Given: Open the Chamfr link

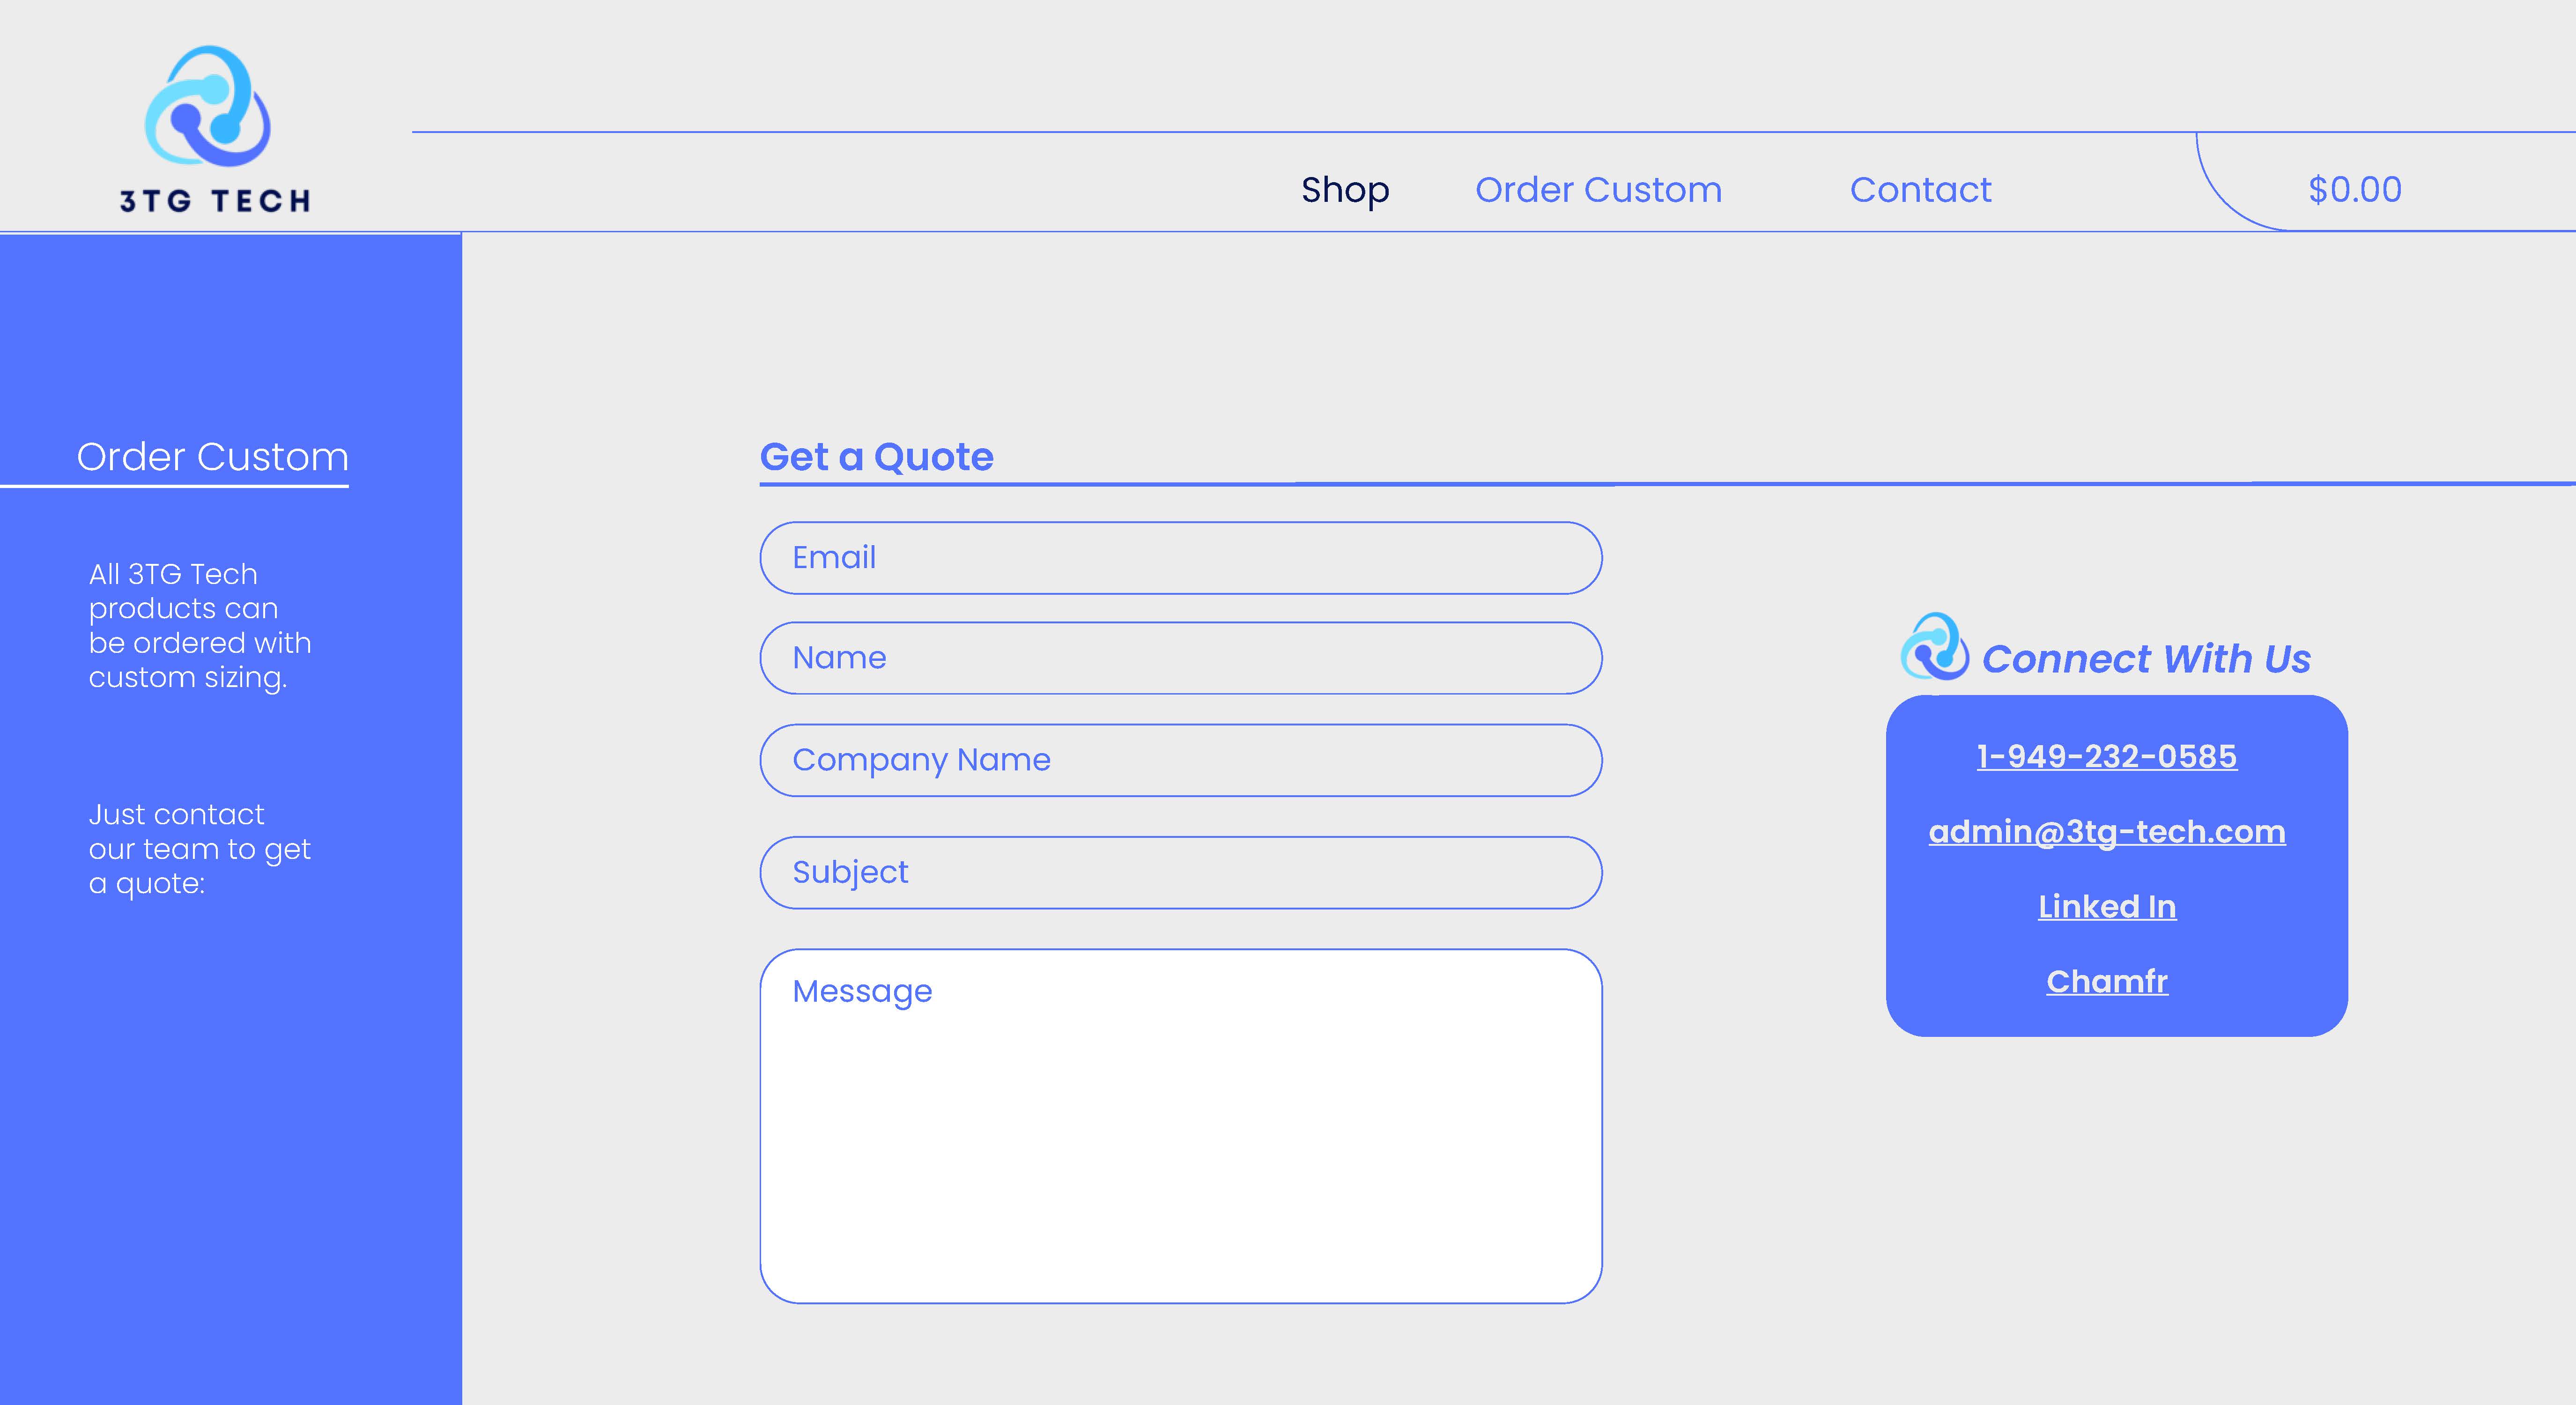Looking at the screenshot, I should 2106,981.
